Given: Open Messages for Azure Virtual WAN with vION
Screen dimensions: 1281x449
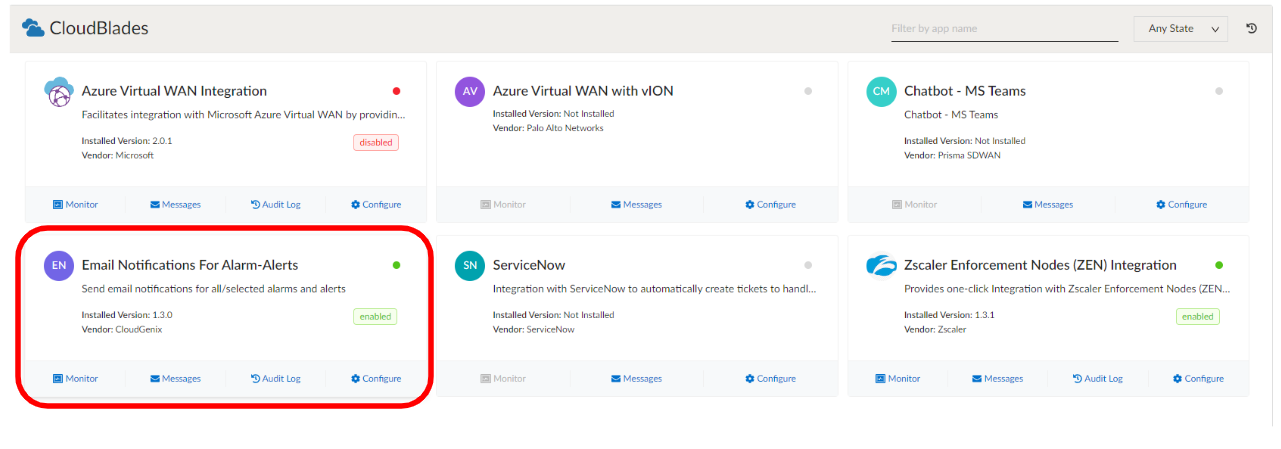Looking at the screenshot, I should tap(636, 204).
